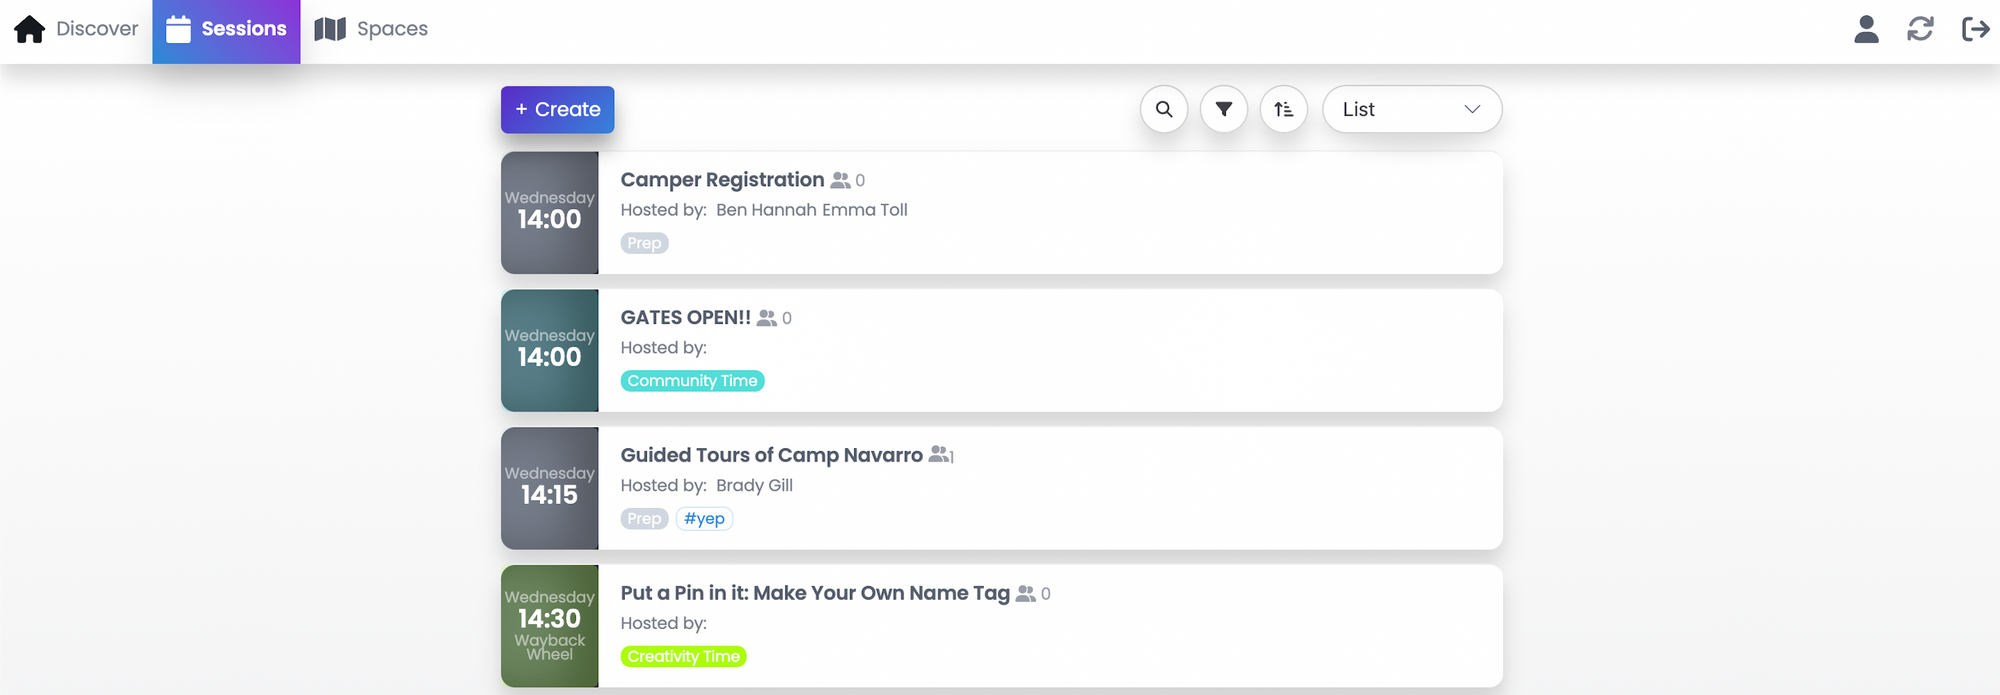This screenshot has height=695, width=2000.
Task: Open the Spaces tab
Action: [371, 29]
